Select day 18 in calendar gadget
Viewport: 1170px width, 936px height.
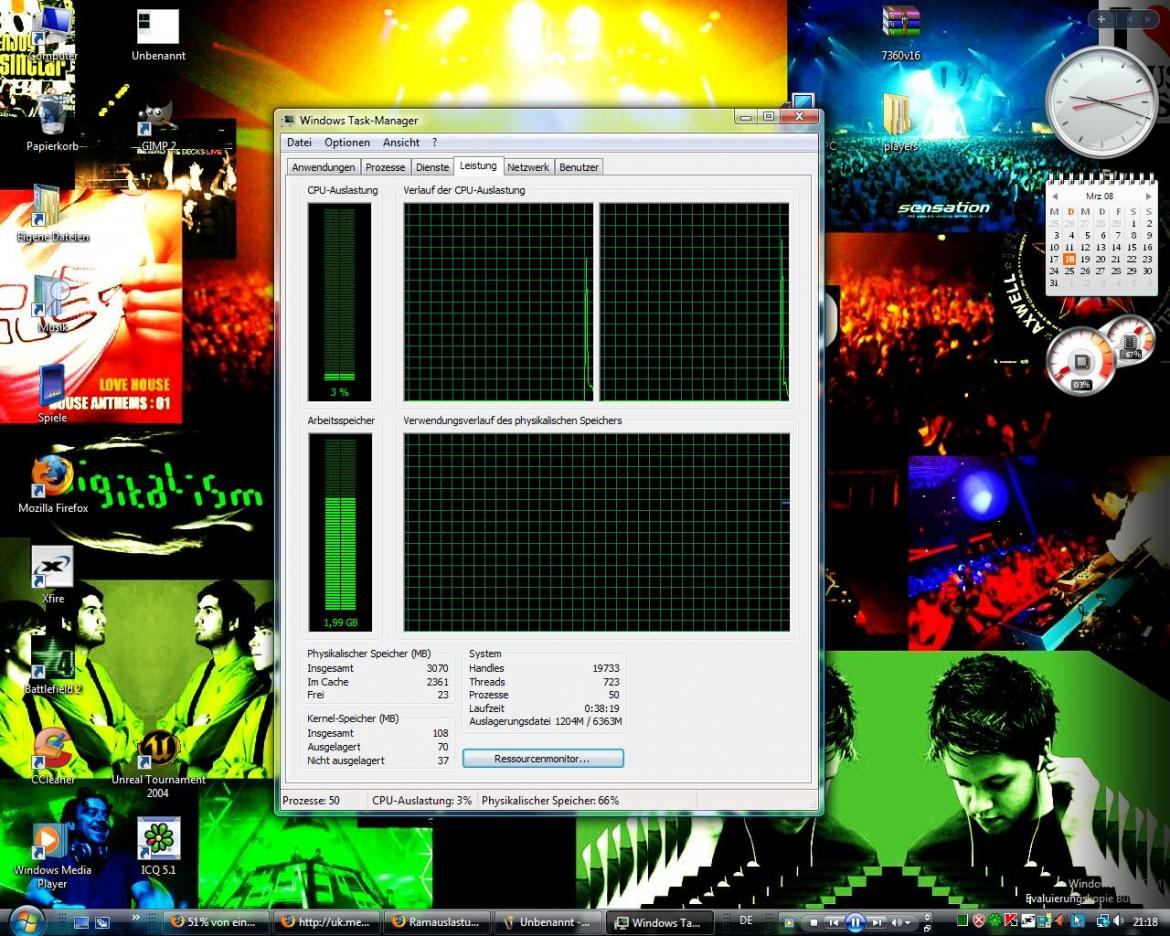tap(1069, 258)
